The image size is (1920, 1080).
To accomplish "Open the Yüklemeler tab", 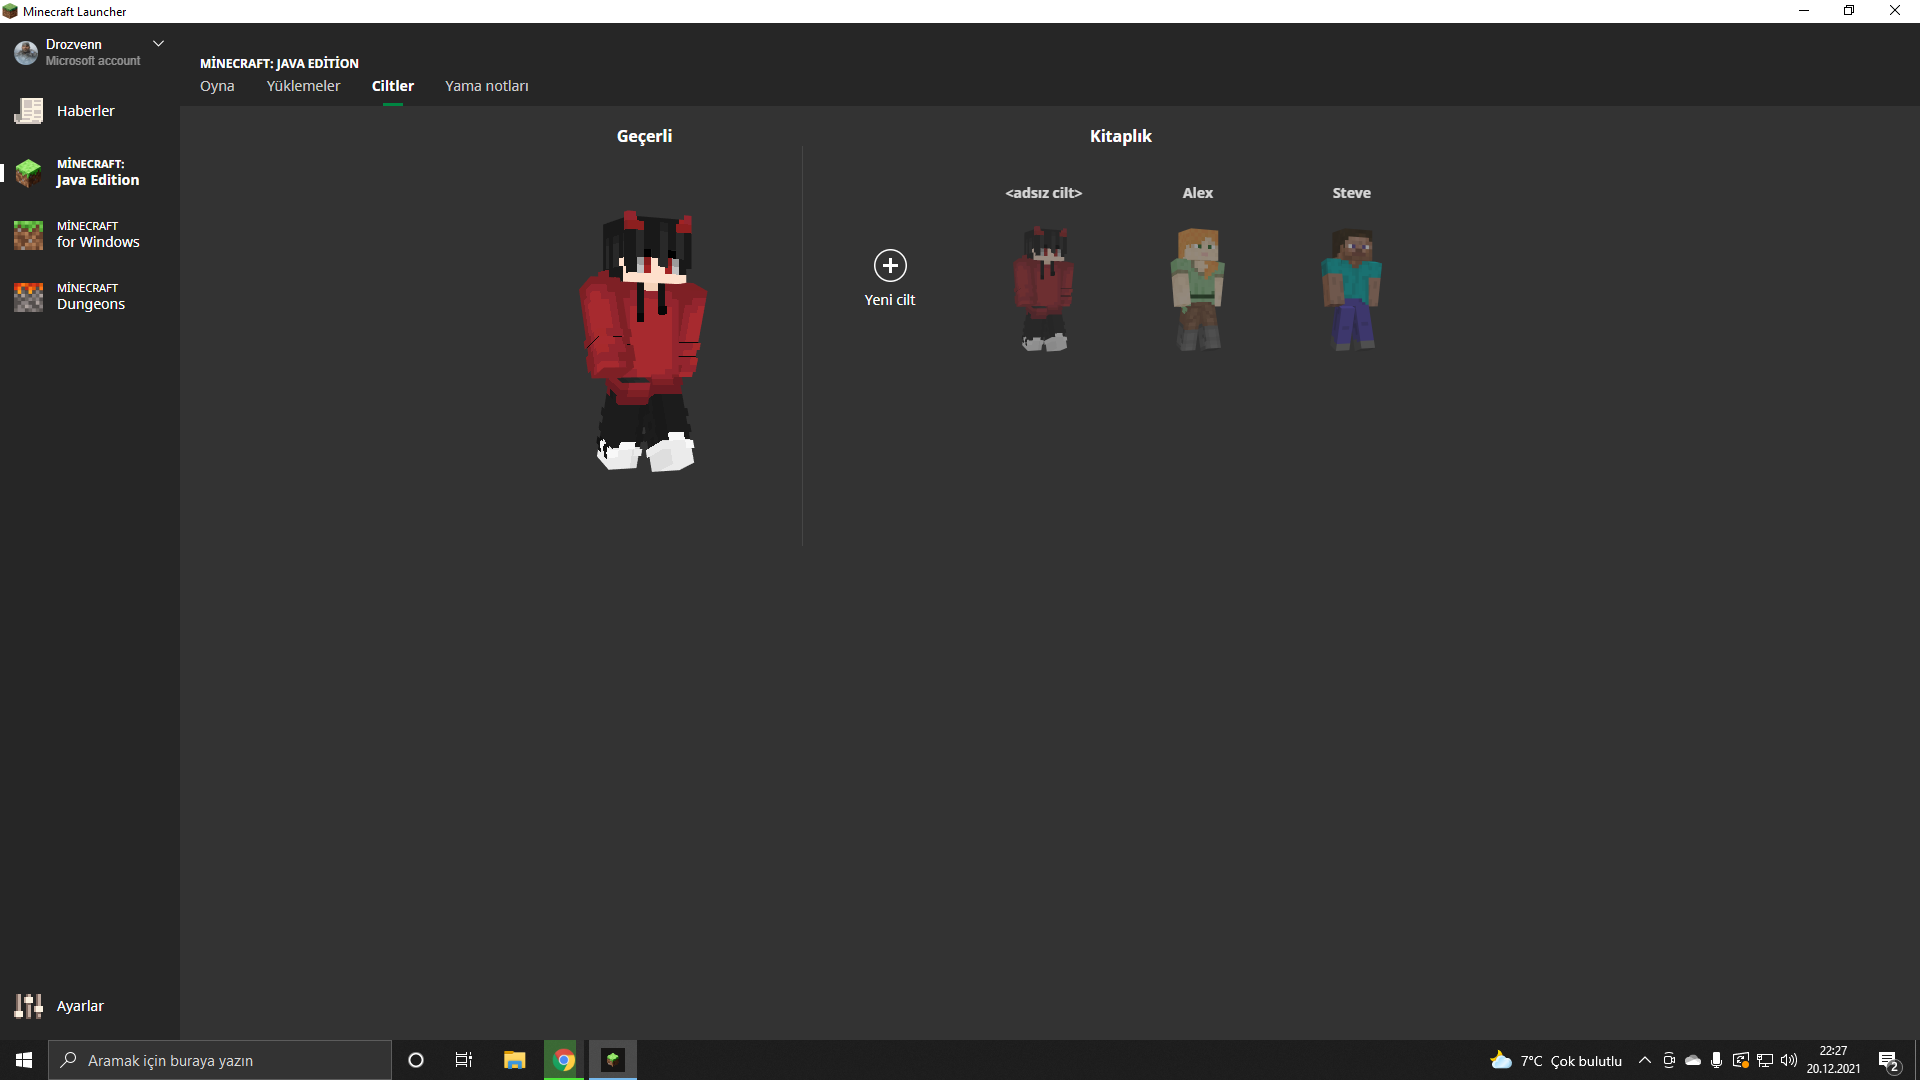I will tap(303, 86).
